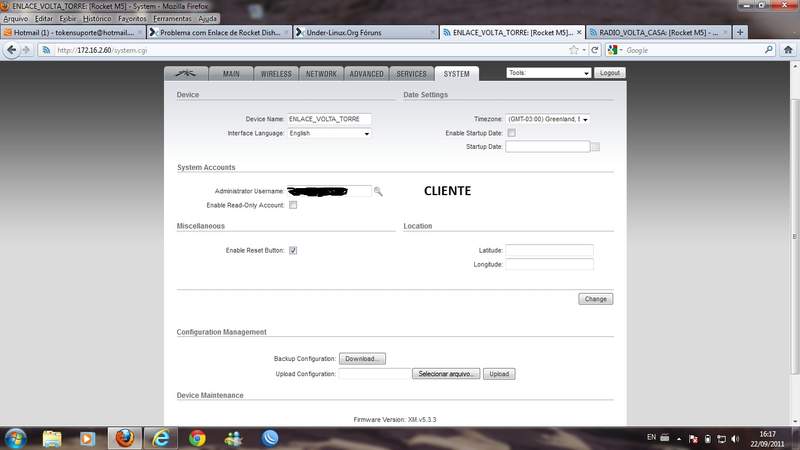Image resolution: width=800 pixels, height=450 pixels.
Task: Click network tray icon
Action: [721, 439]
